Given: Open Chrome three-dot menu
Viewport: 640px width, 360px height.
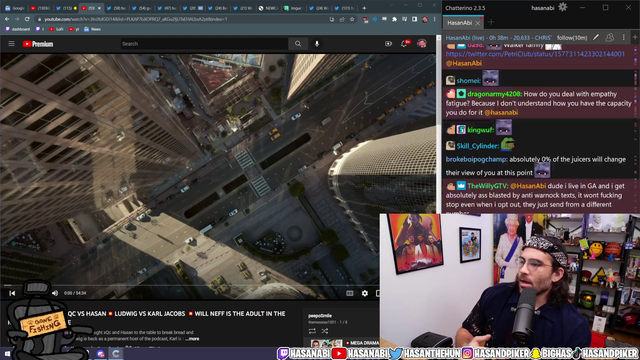Looking at the screenshot, I should coord(434,19).
